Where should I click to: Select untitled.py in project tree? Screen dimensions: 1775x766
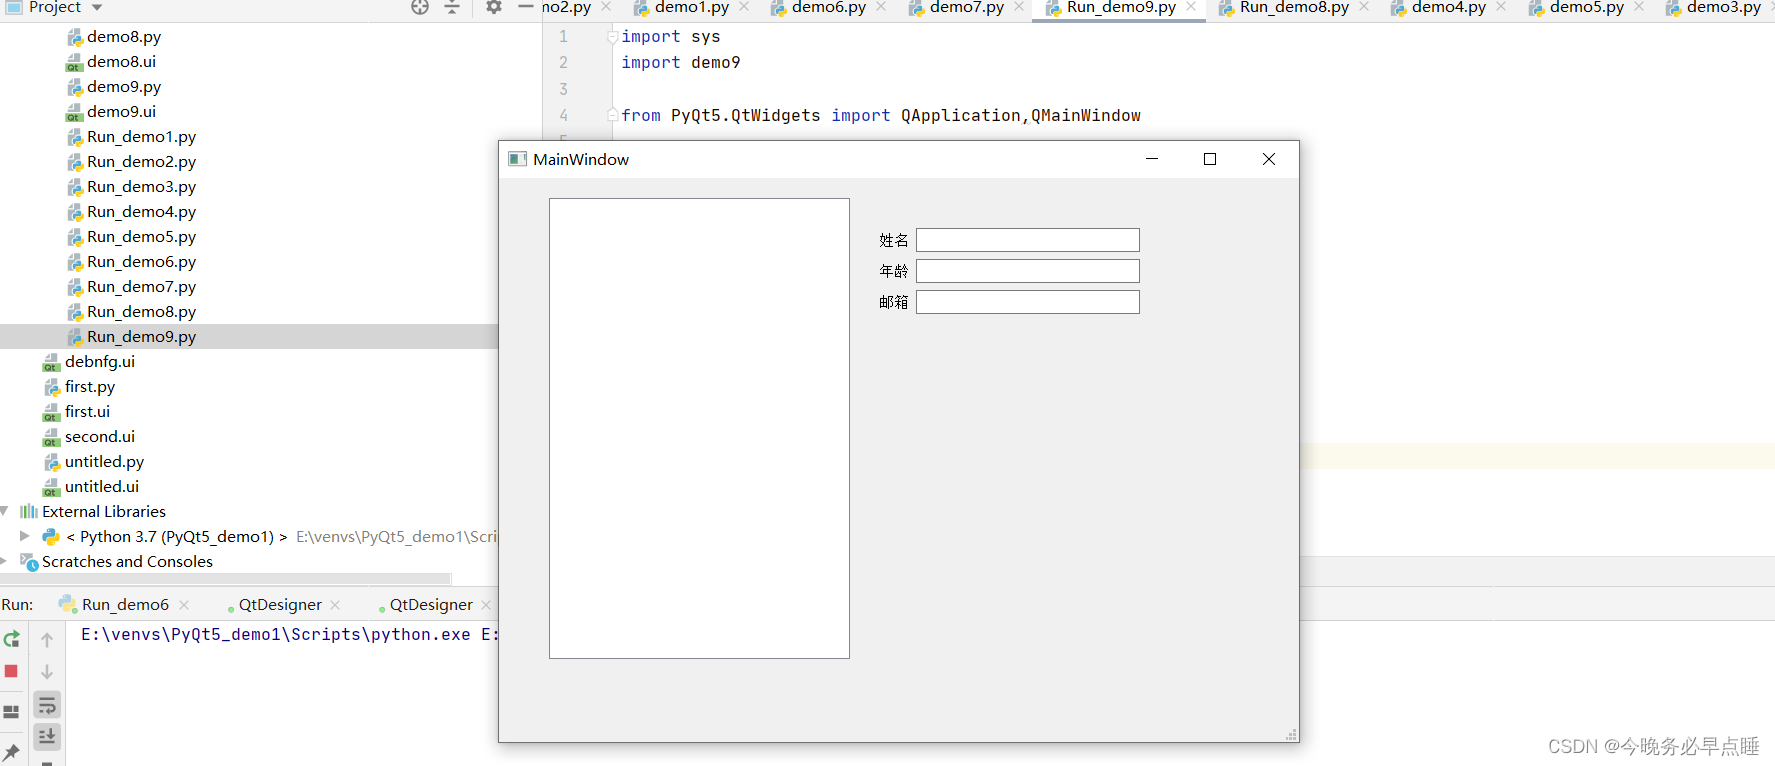click(x=104, y=462)
